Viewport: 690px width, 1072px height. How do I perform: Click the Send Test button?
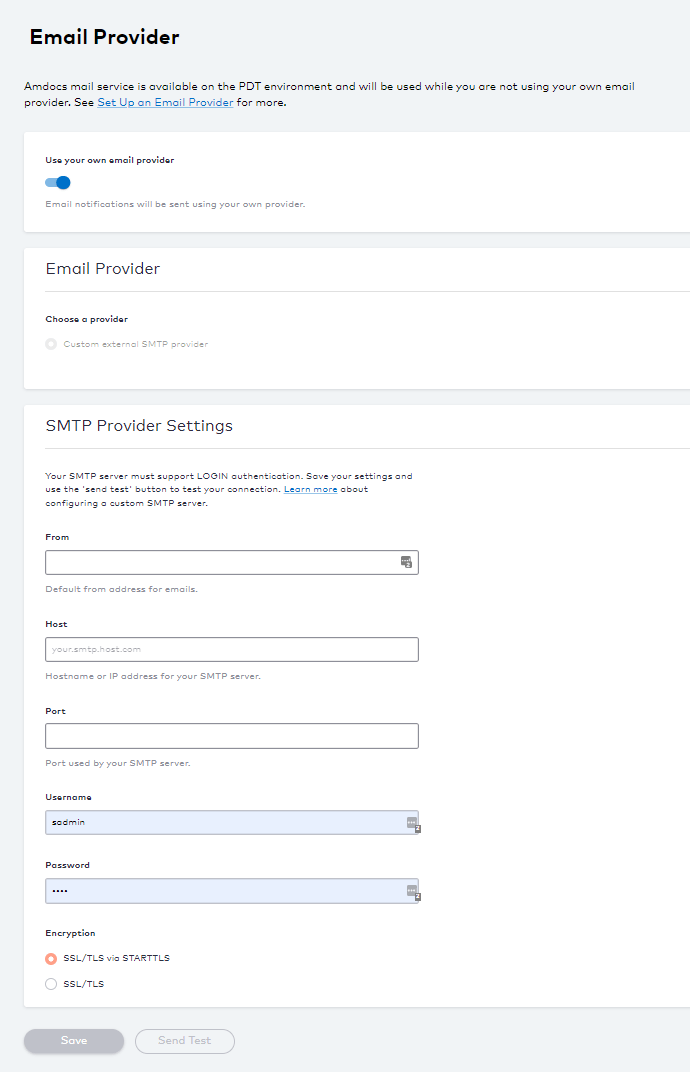(185, 1041)
